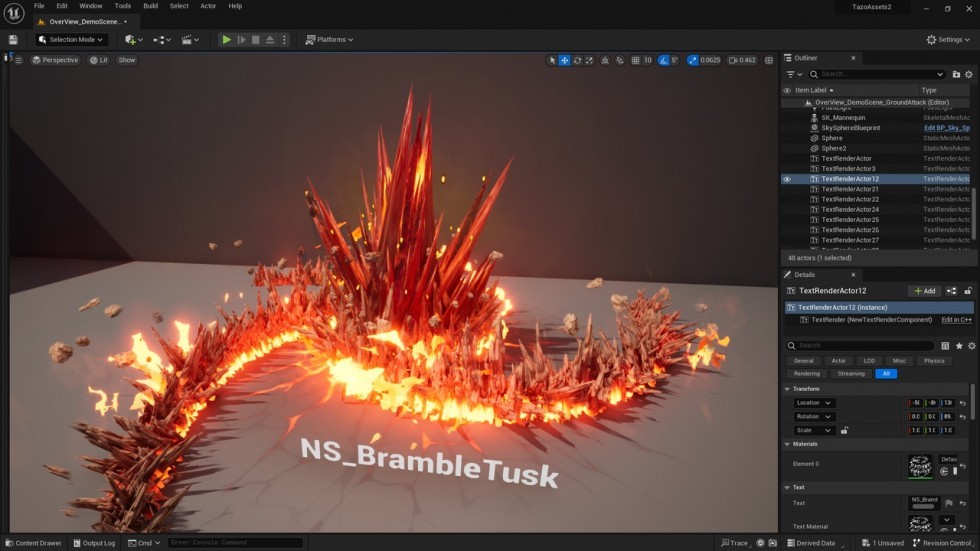Screen dimensions: 980x551
Task: Open the scale snap 0.0625 dropdown
Action: 710,60
